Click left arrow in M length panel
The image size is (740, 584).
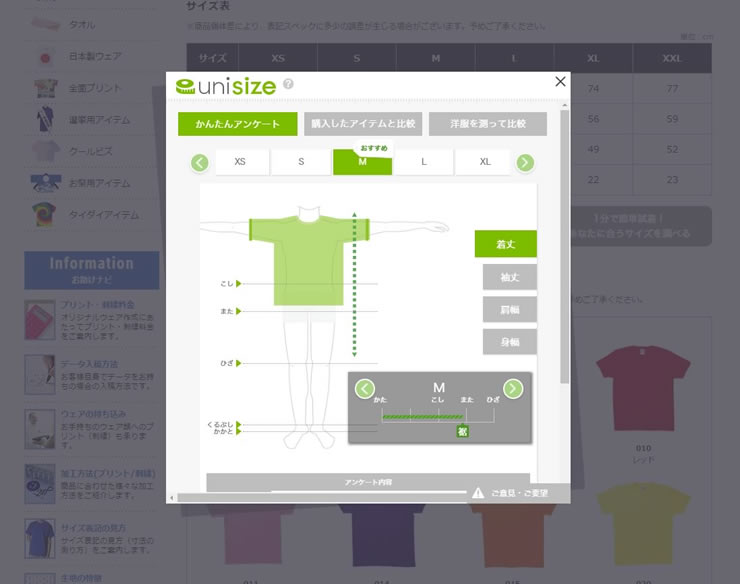pyautogui.click(x=365, y=389)
